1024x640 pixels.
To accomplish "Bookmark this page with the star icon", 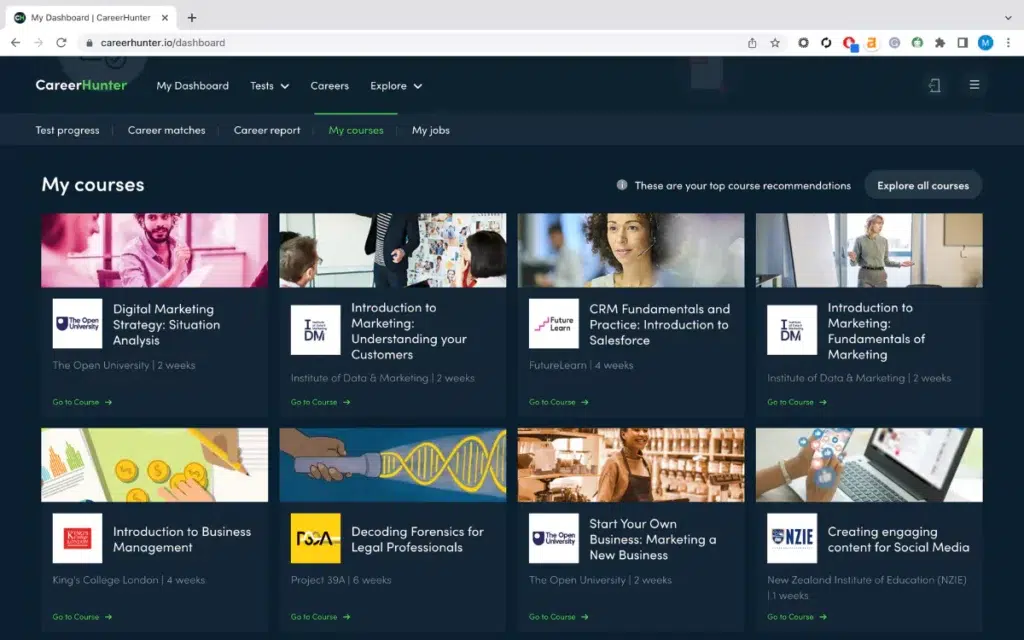I will [775, 42].
